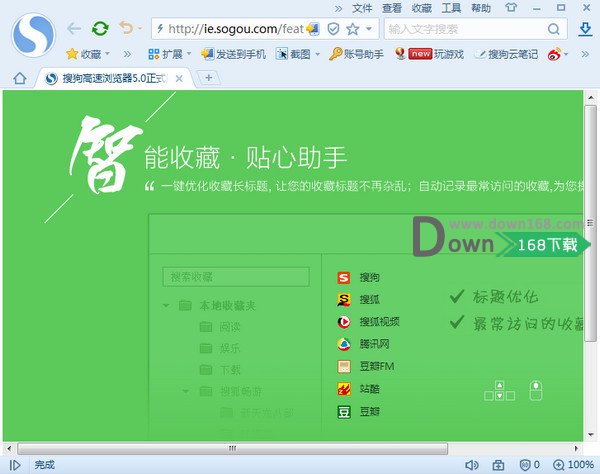Expand more toolbar items chevron at right end
The width and height of the screenshot is (600, 474).
coord(585,54)
